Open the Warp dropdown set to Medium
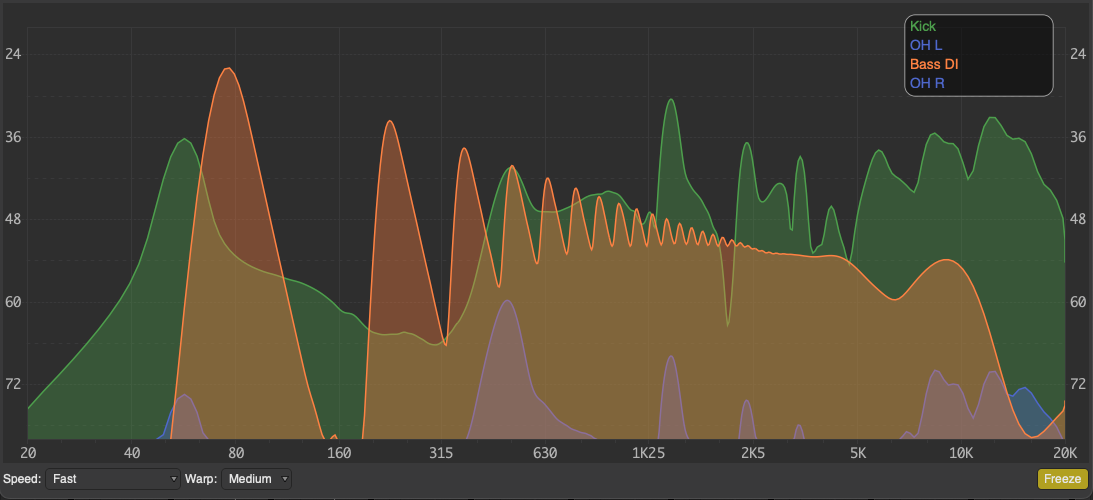Viewport: 1093px width, 500px height. point(256,479)
